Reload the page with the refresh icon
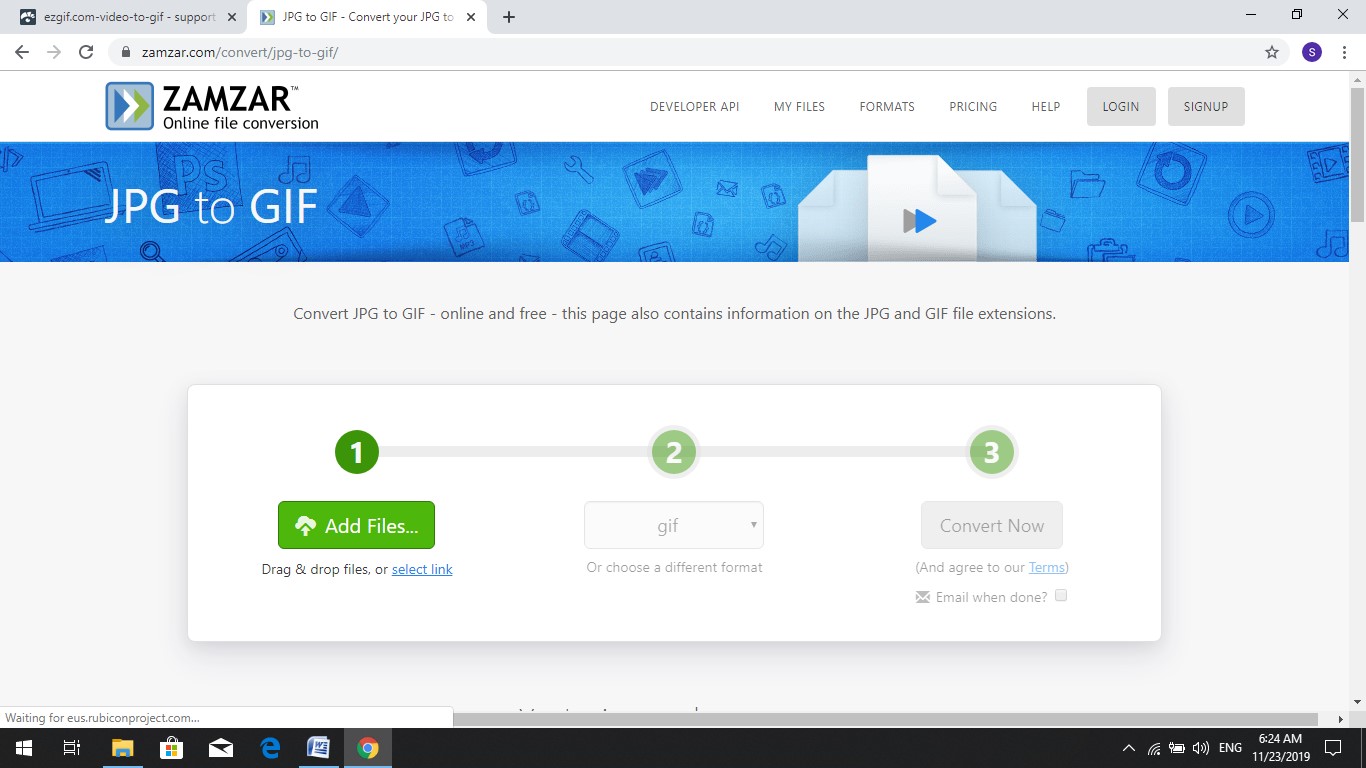This screenshot has height=768, width=1366. pos(86,52)
